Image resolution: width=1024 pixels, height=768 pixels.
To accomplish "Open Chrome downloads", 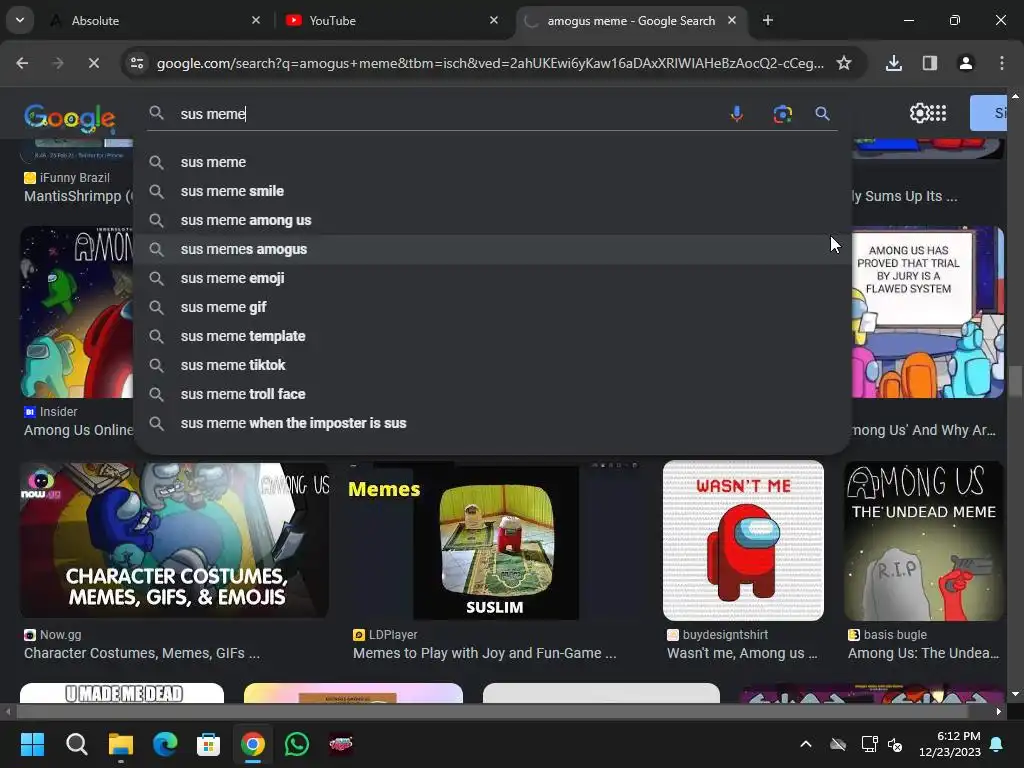I will pyautogui.click(x=893, y=63).
